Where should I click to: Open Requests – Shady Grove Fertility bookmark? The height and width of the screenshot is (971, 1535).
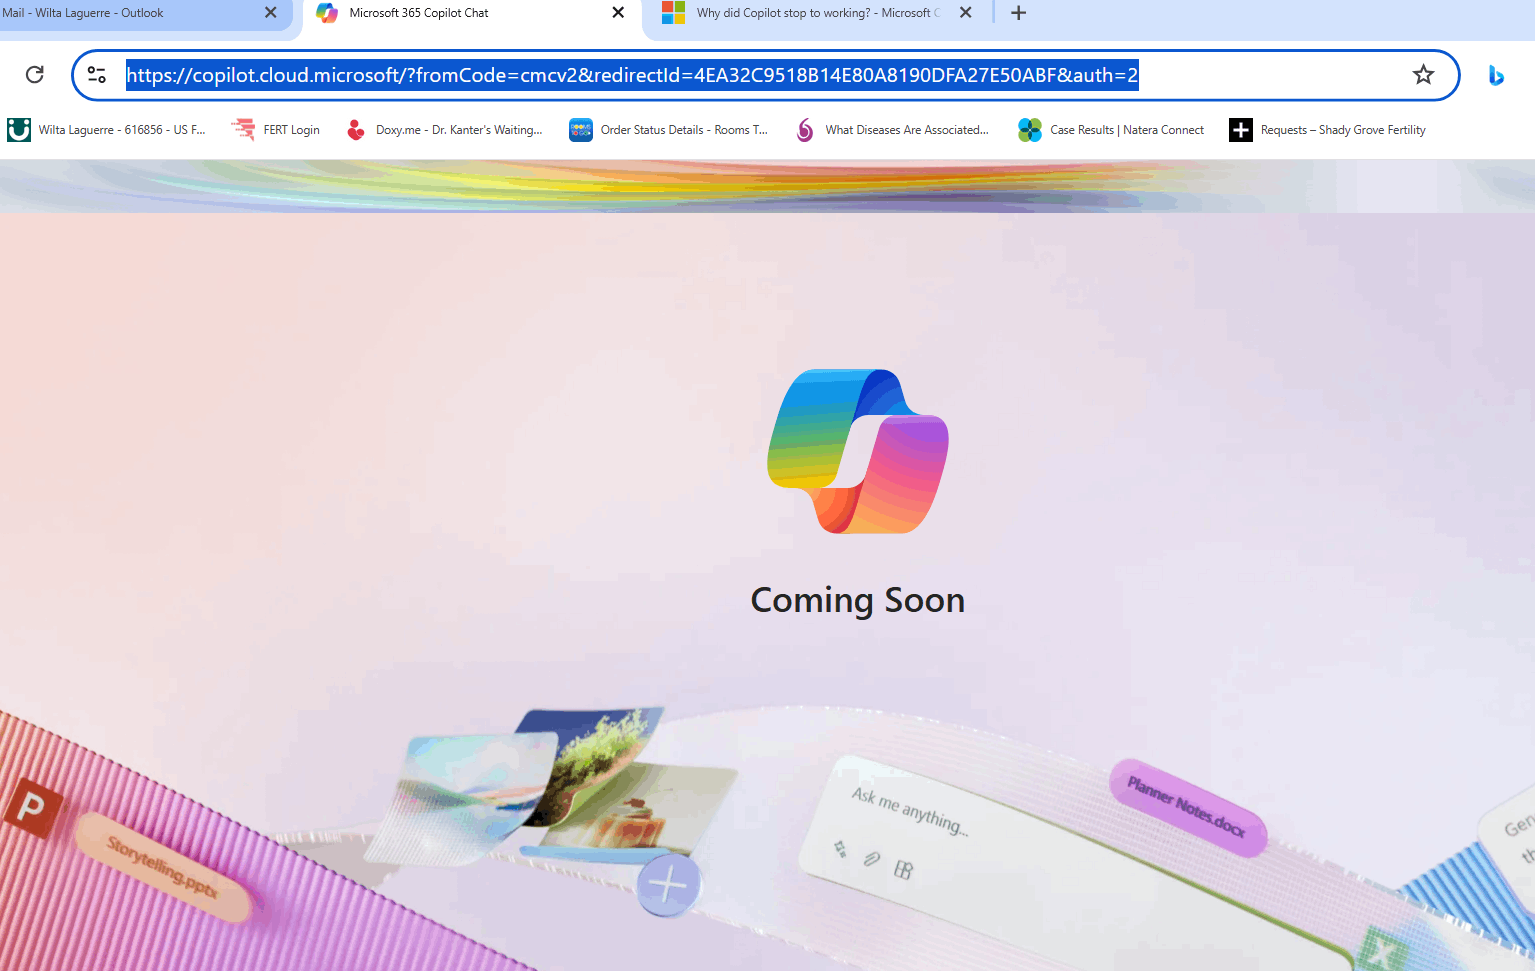coord(1328,130)
